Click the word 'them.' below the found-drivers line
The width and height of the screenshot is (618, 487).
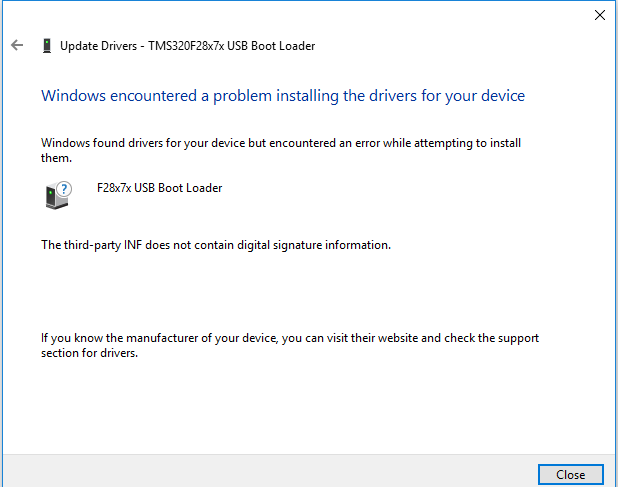pos(56,158)
